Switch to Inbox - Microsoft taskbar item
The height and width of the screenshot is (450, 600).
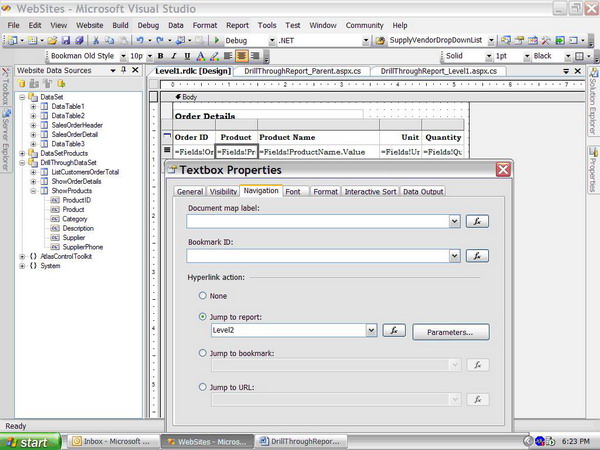pyautogui.click(x=114, y=441)
